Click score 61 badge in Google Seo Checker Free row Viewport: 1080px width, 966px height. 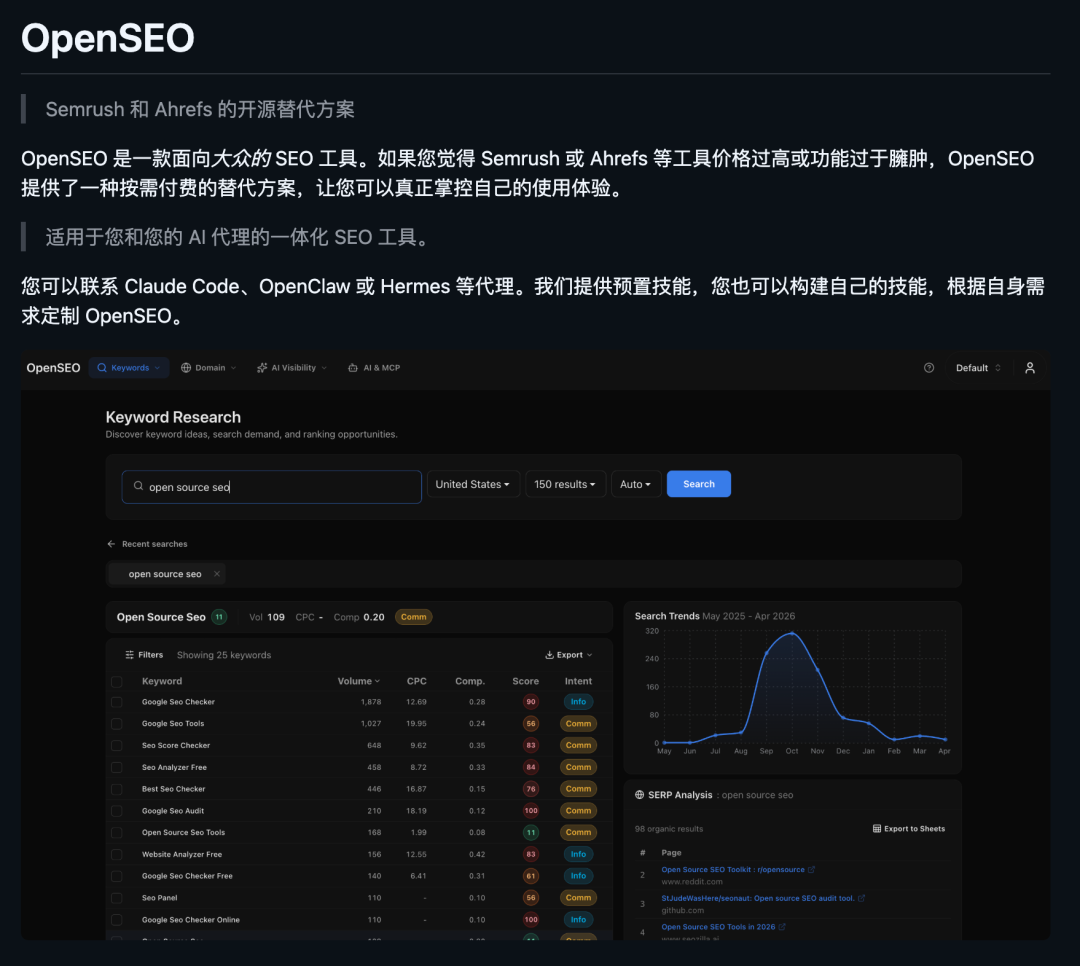[x=530, y=876]
